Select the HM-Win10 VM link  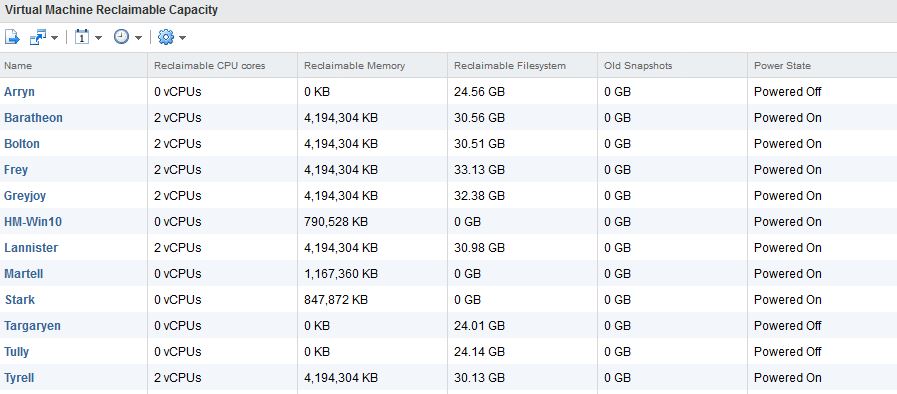pos(33,222)
